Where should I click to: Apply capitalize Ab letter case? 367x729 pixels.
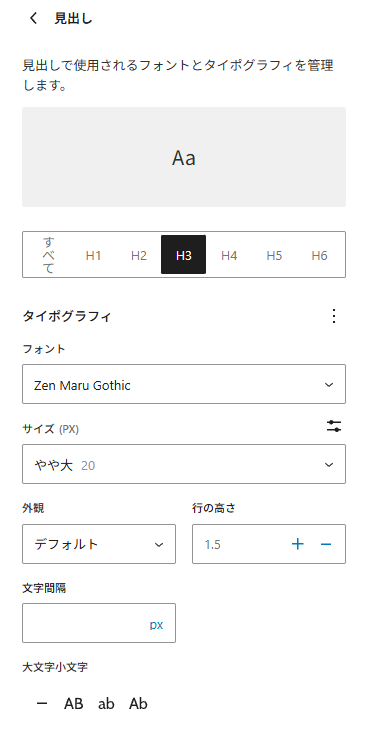(138, 703)
